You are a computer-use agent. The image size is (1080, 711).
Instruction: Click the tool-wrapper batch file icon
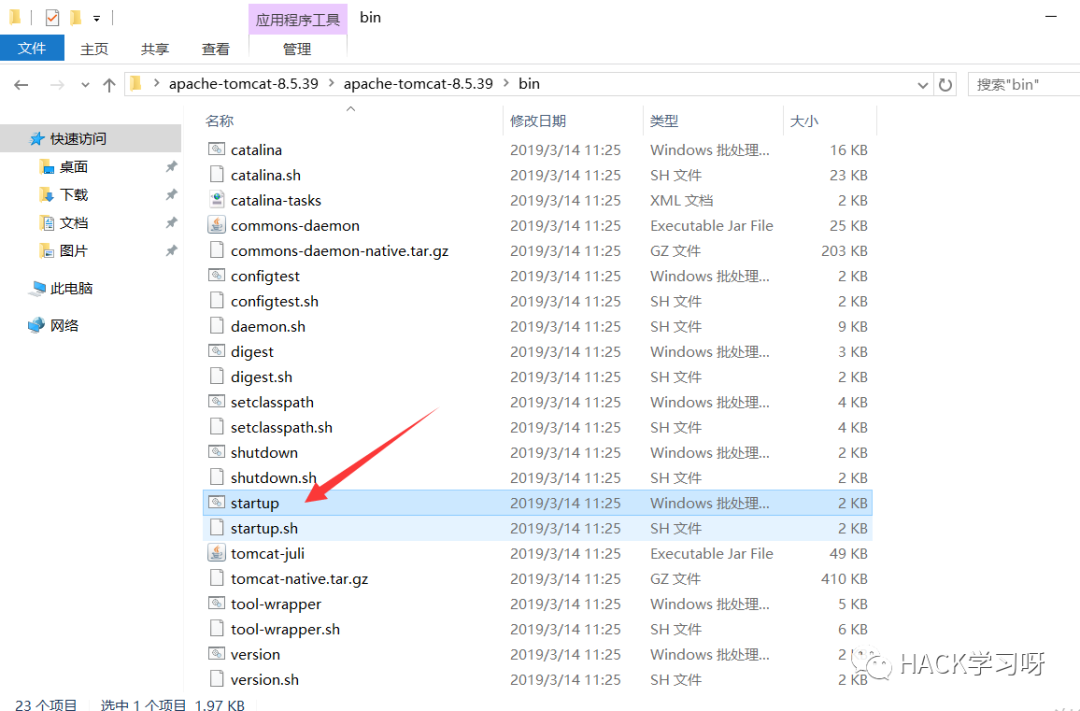coord(216,604)
